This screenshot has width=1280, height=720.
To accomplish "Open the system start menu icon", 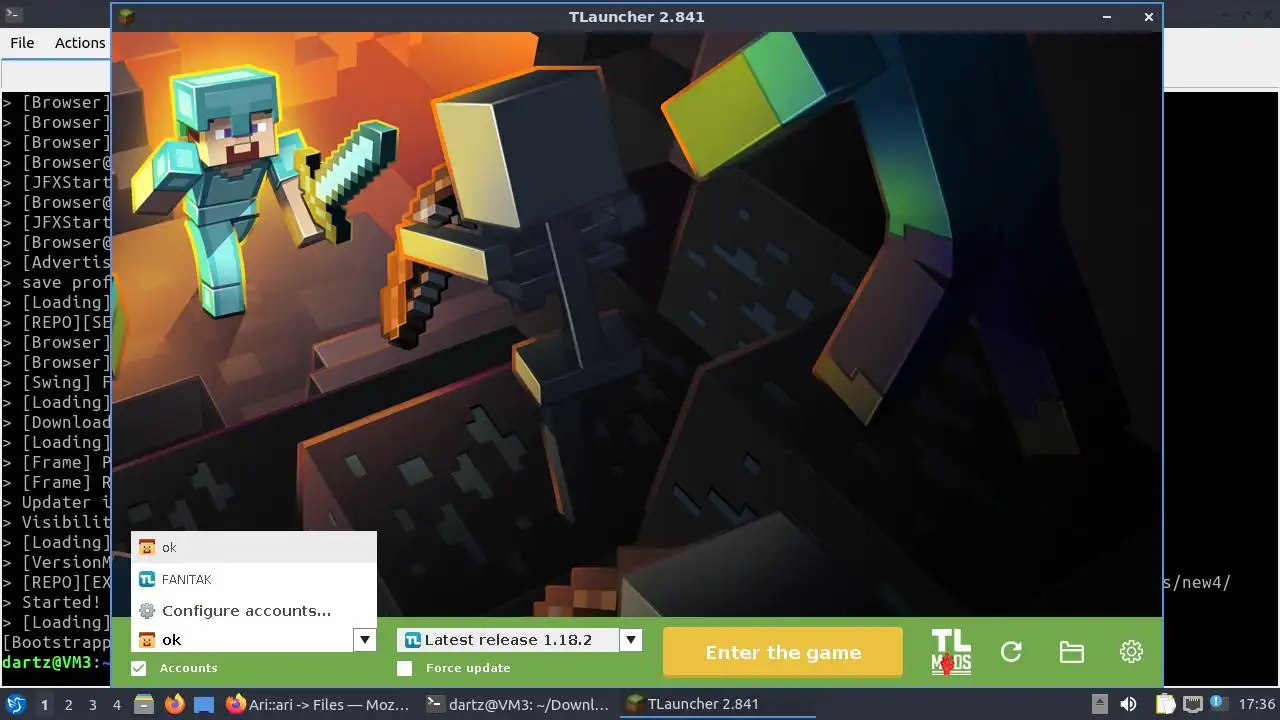I will [x=16, y=704].
